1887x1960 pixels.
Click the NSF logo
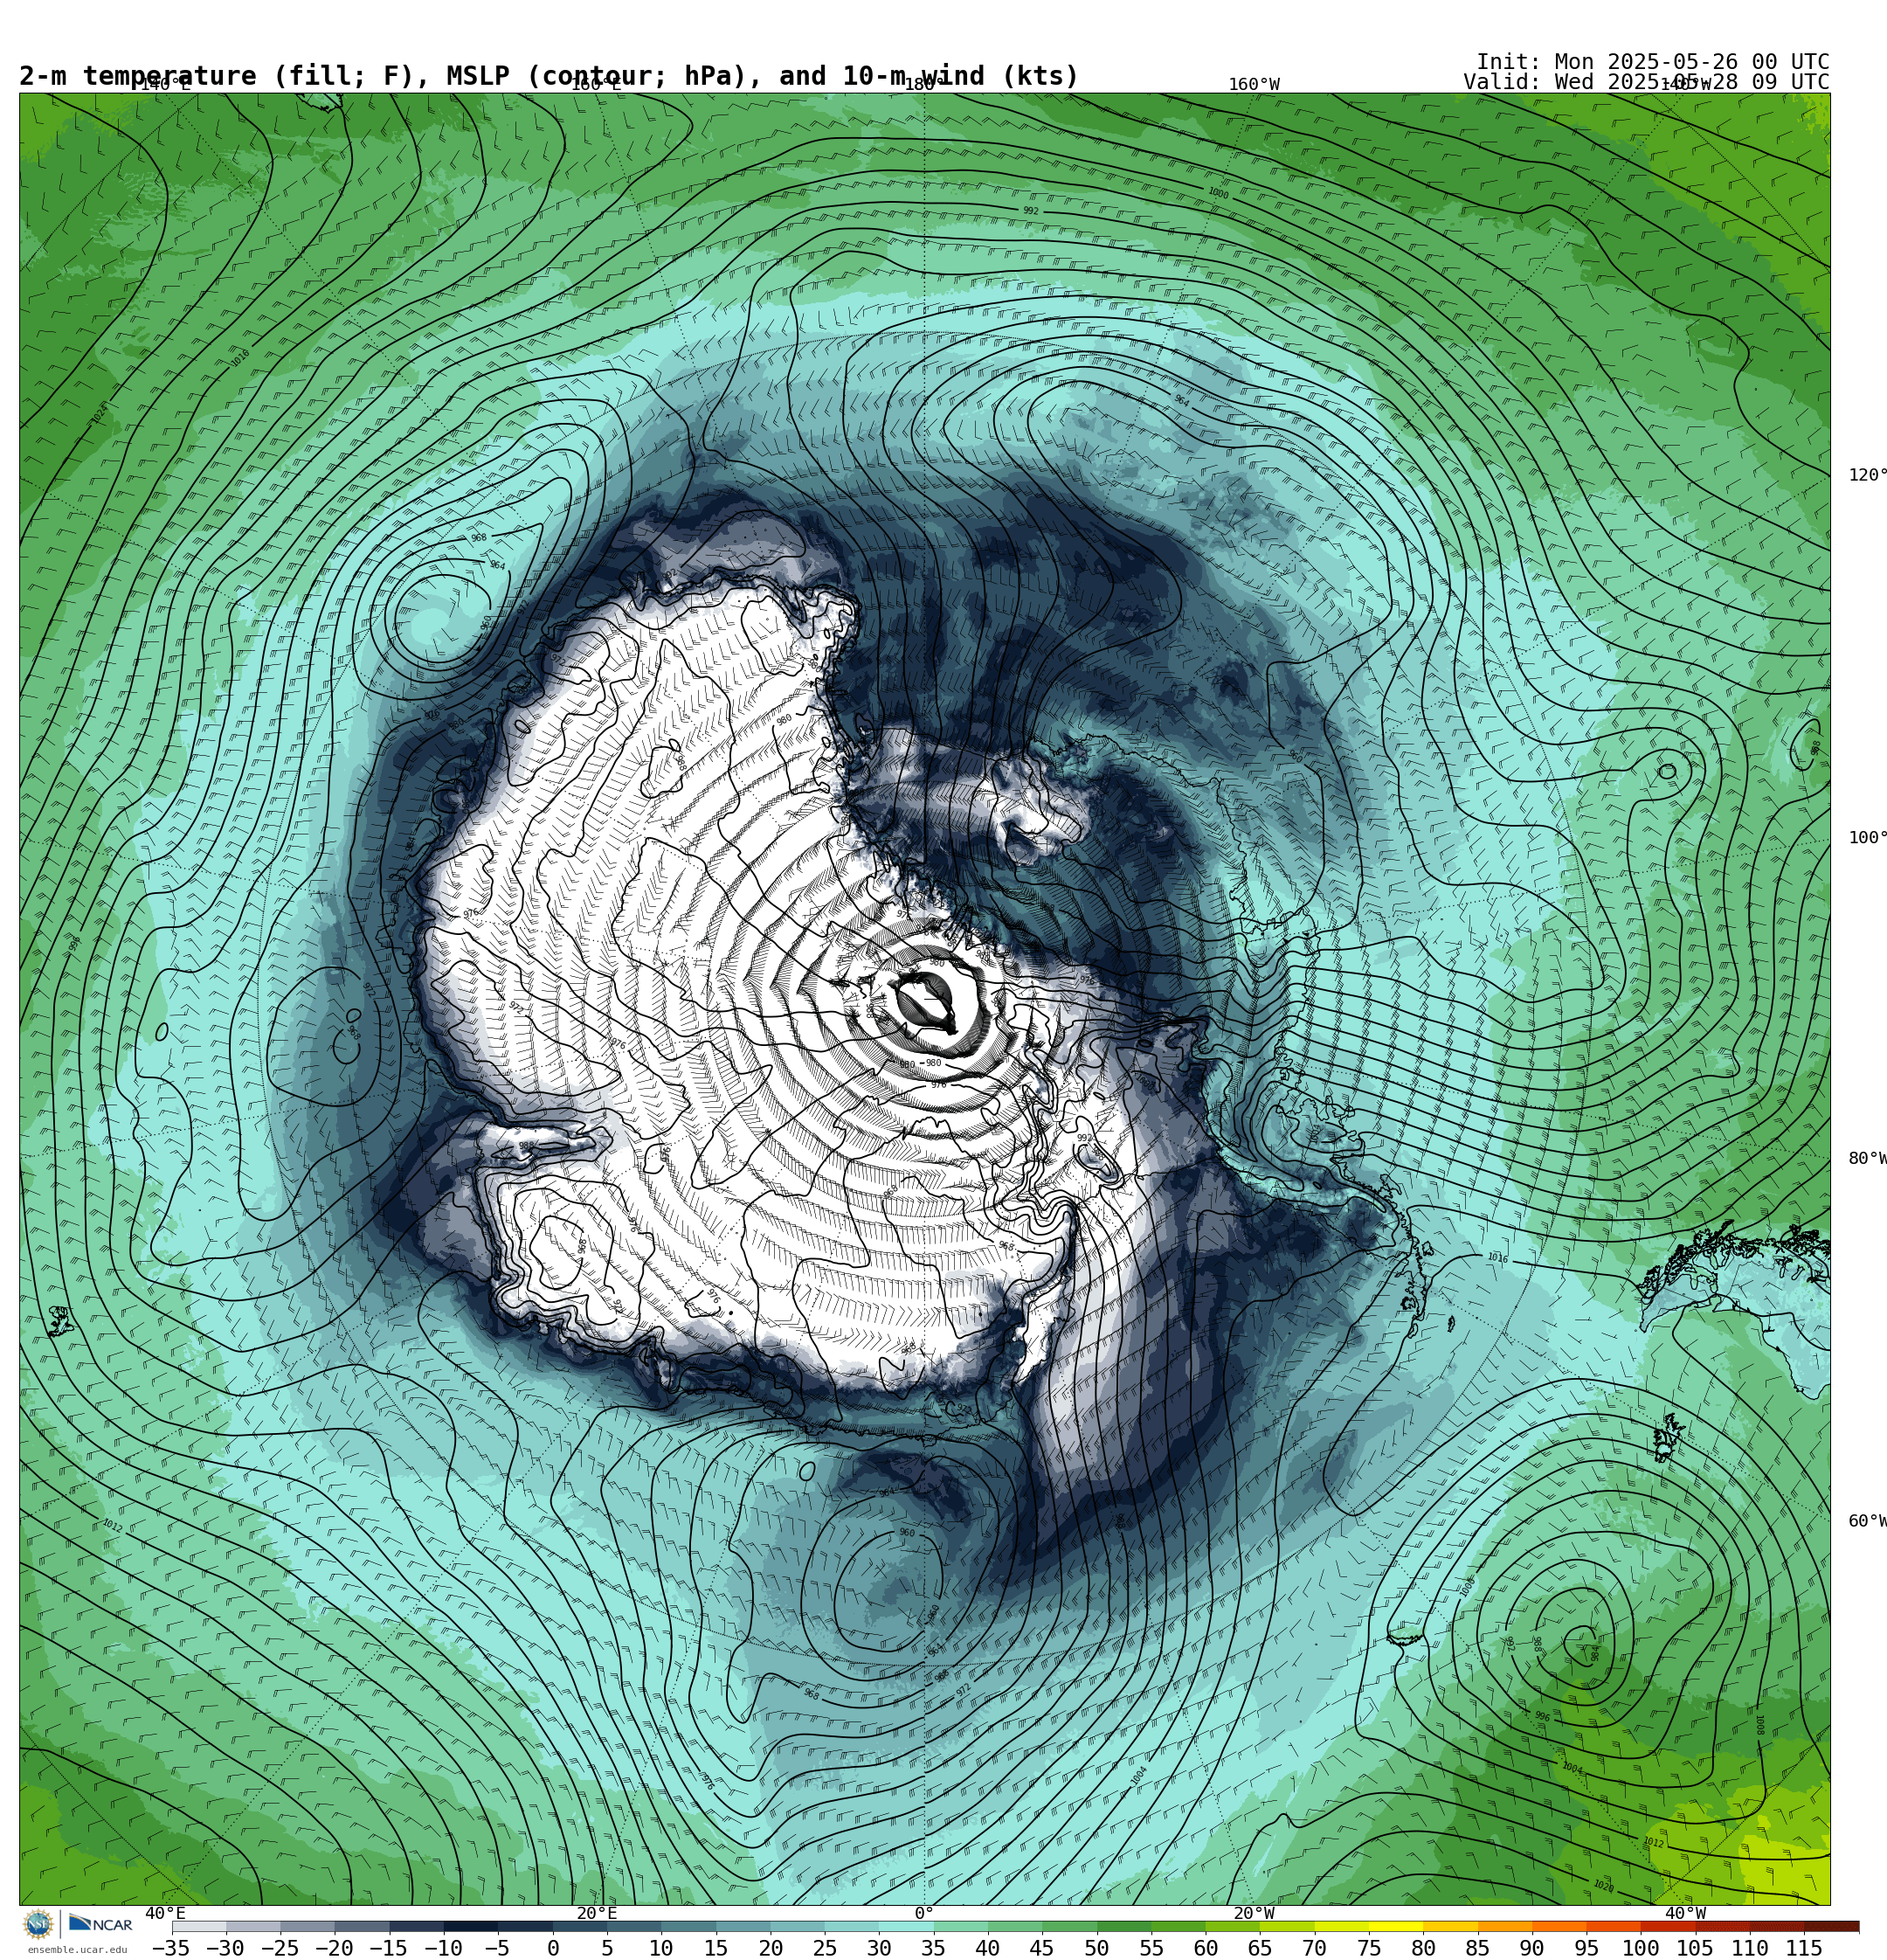click(39, 1923)
